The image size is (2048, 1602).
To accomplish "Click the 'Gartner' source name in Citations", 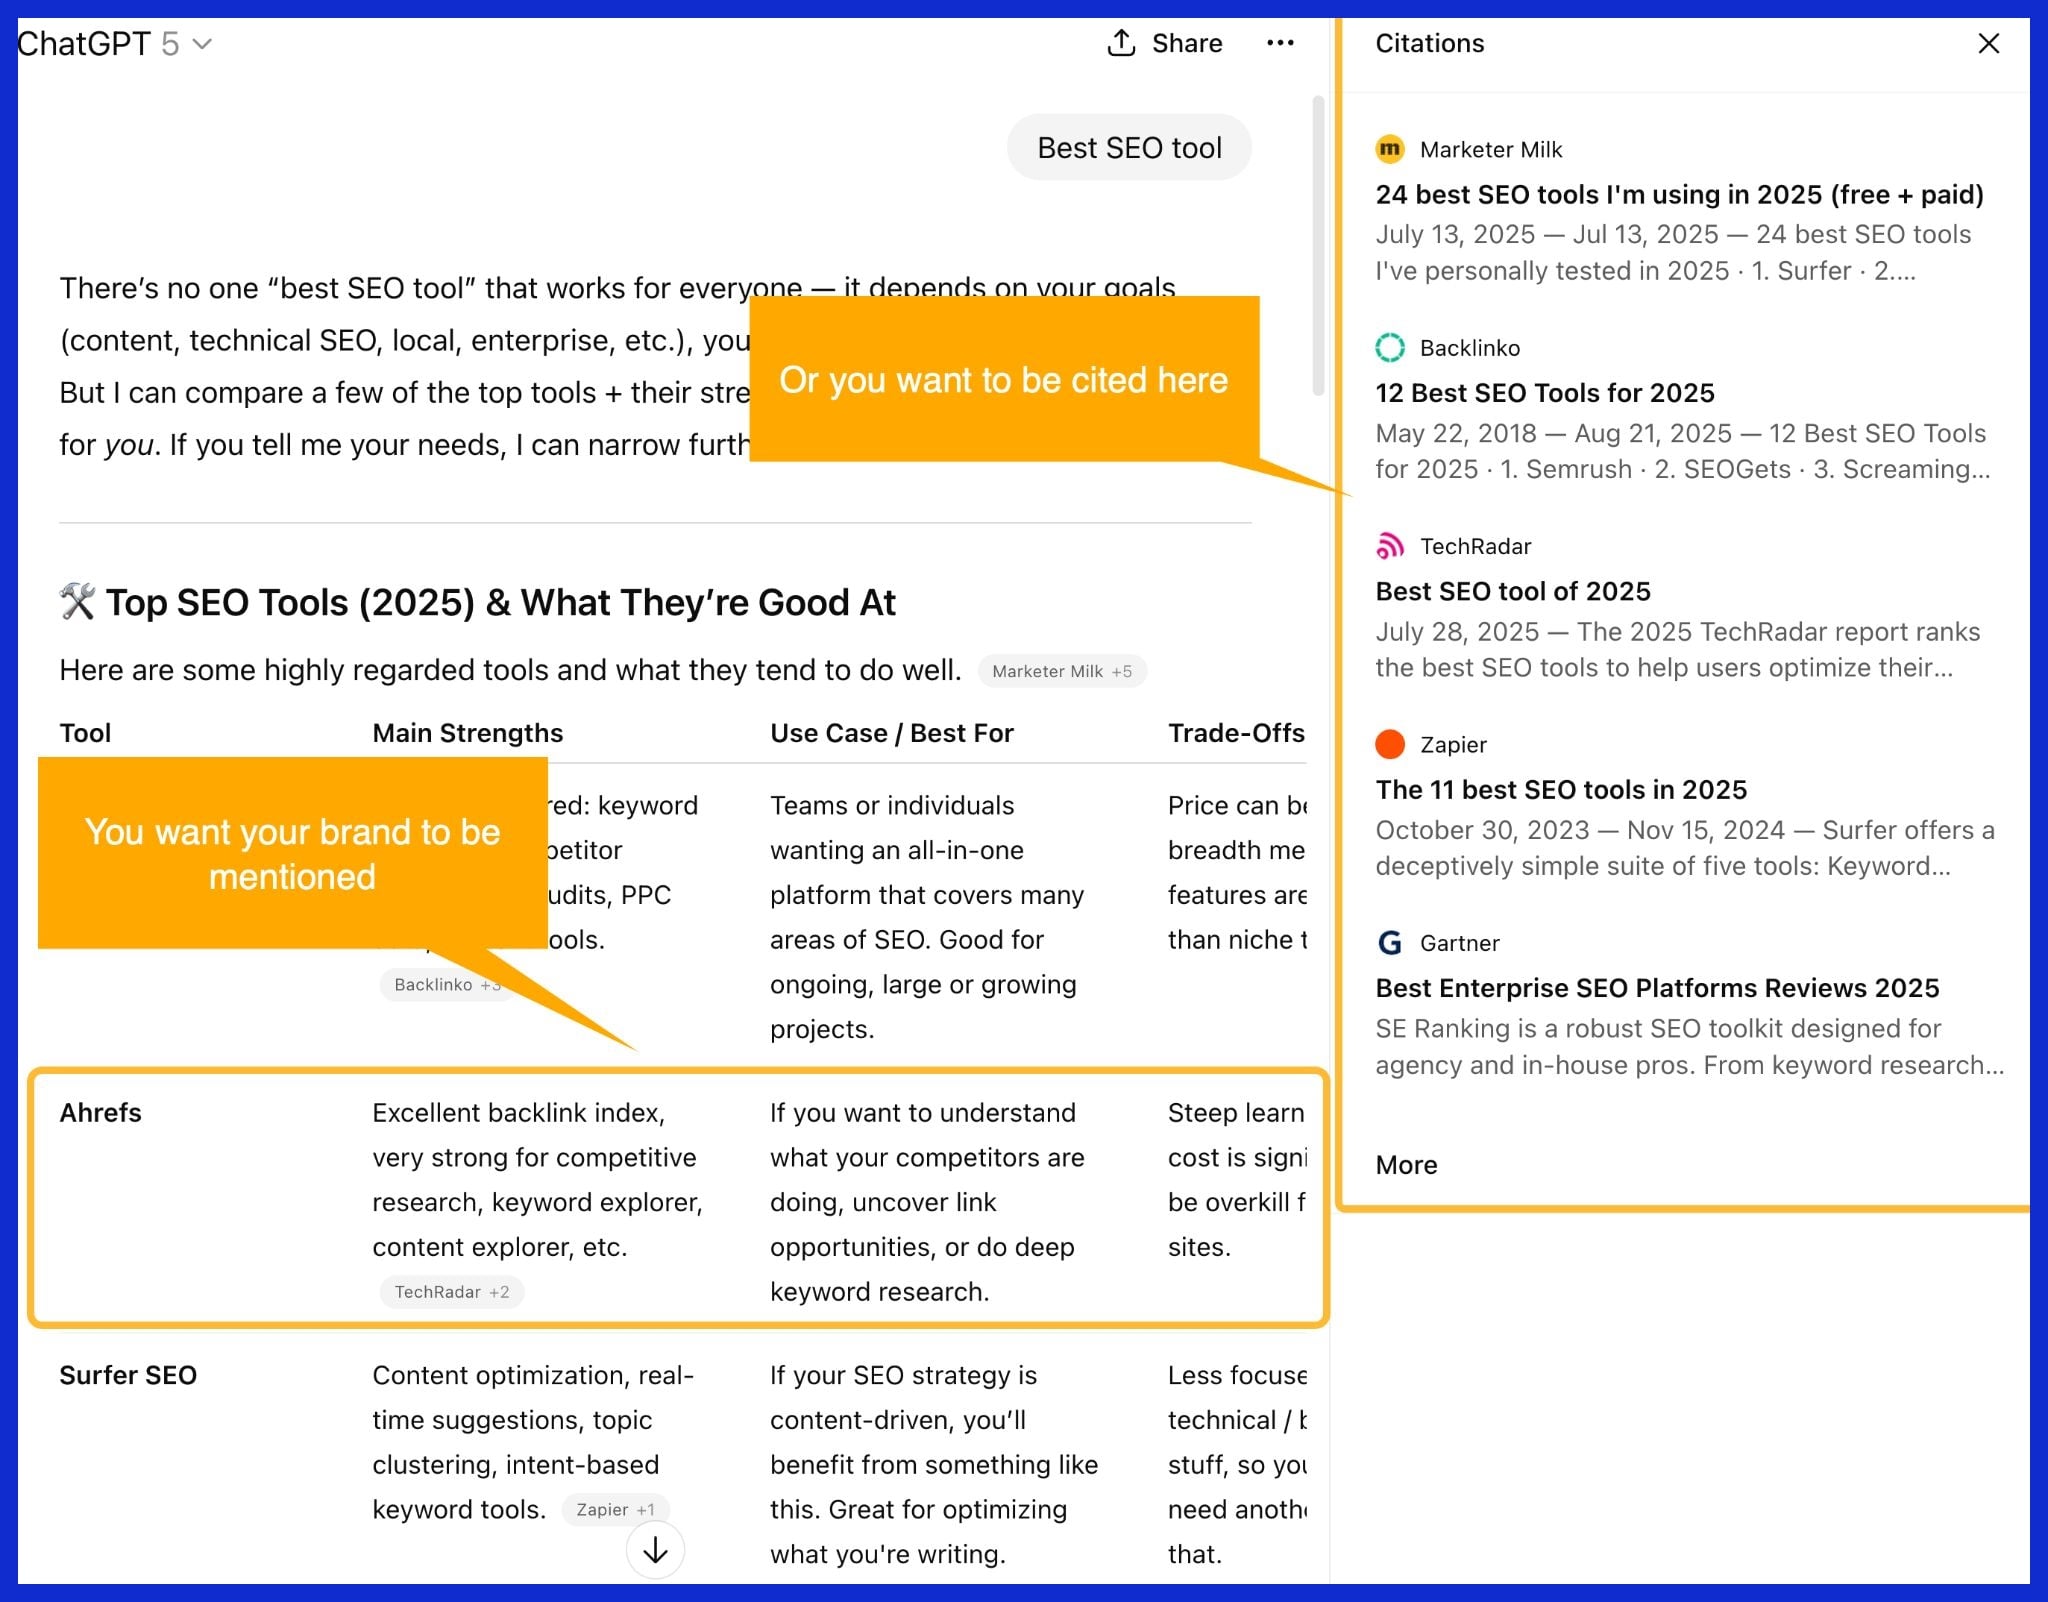I will (1460, 943).
